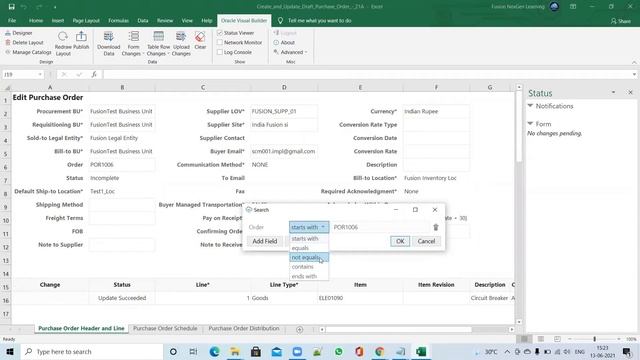The height and width of the screenshot is (360, 640).
Task: Open File Explorer from the taskbar
Action: click(235, 351)
